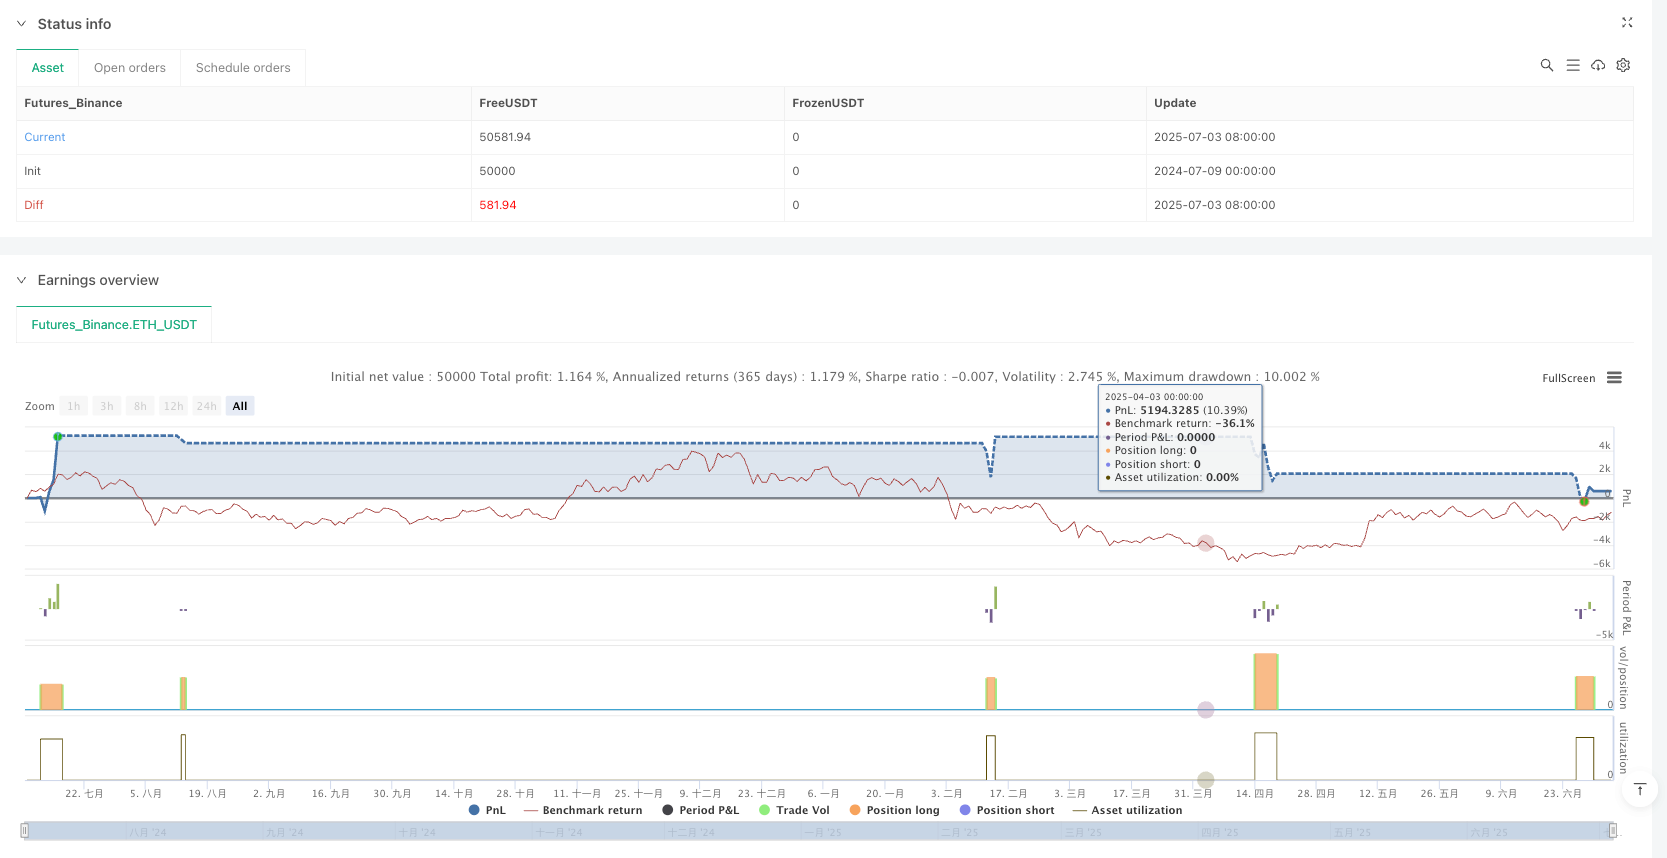1667x858 pixels.
Task: Hide the Benchmark return legend series
Action: (x=582, y=810)
